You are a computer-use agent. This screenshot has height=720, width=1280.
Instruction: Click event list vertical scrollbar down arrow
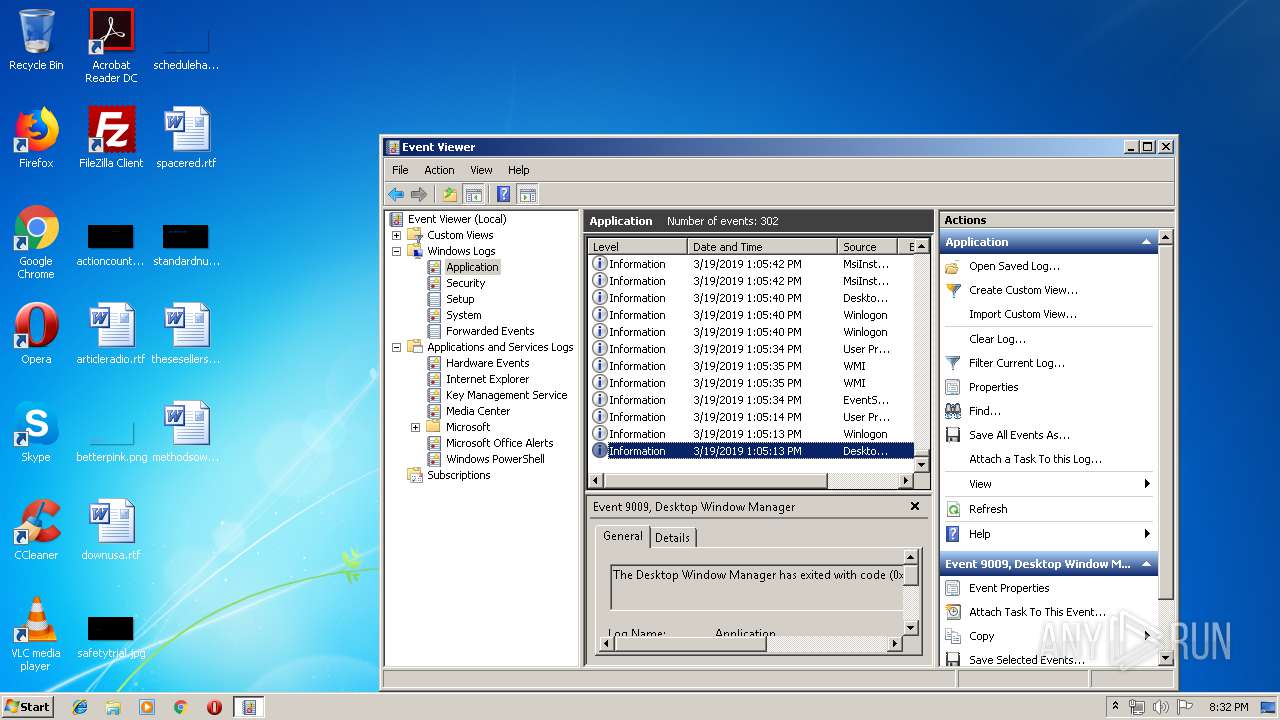922,465
